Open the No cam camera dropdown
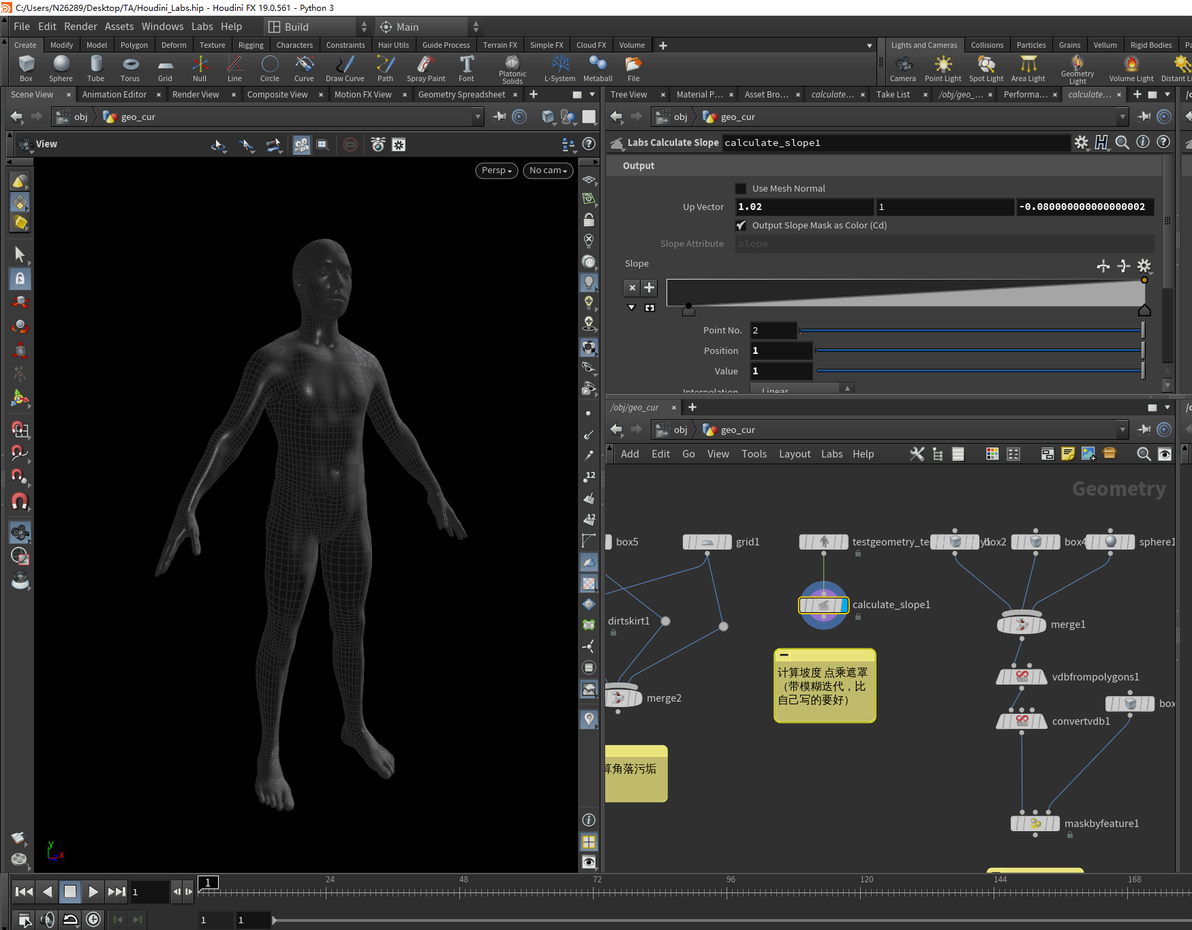The image size is (1192, 930). coord(547,171)
